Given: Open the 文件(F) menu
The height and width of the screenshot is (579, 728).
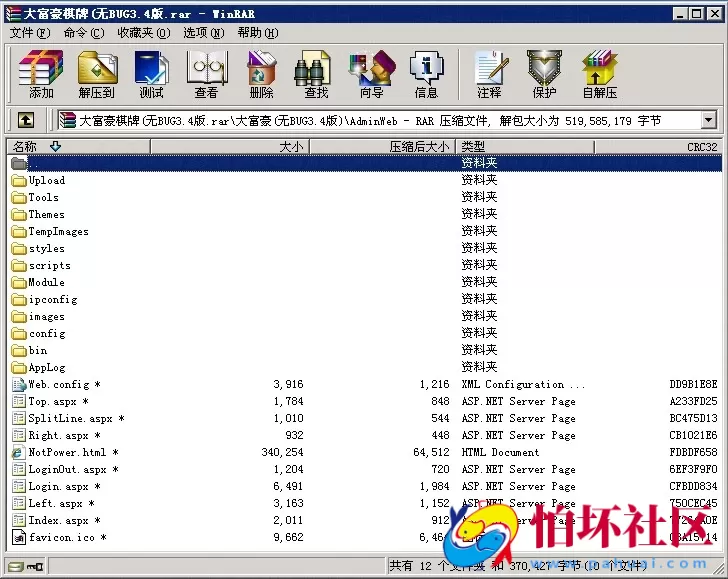Looking at the screenshot, I should [30, 33].
